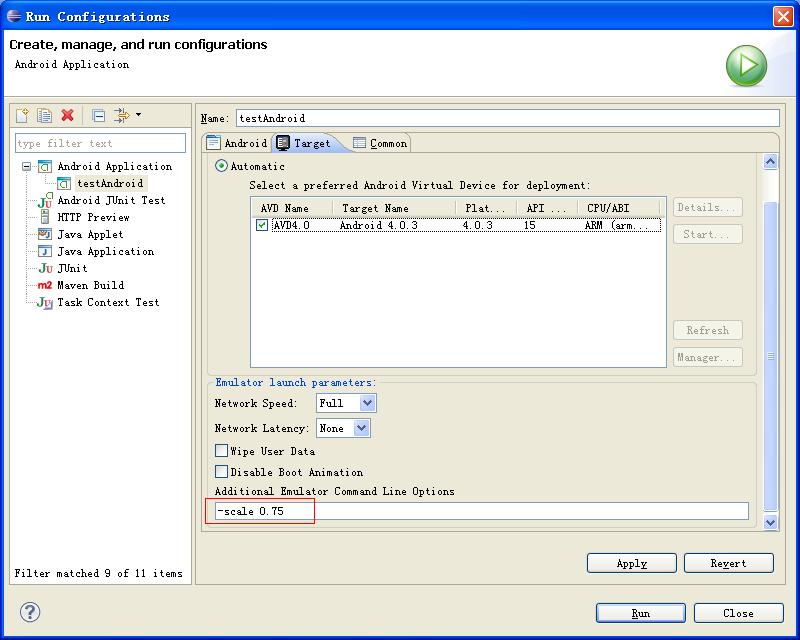Viewport: 800px width, 640px height.
Task: Click the Apply button
Action: pos(632,563)
